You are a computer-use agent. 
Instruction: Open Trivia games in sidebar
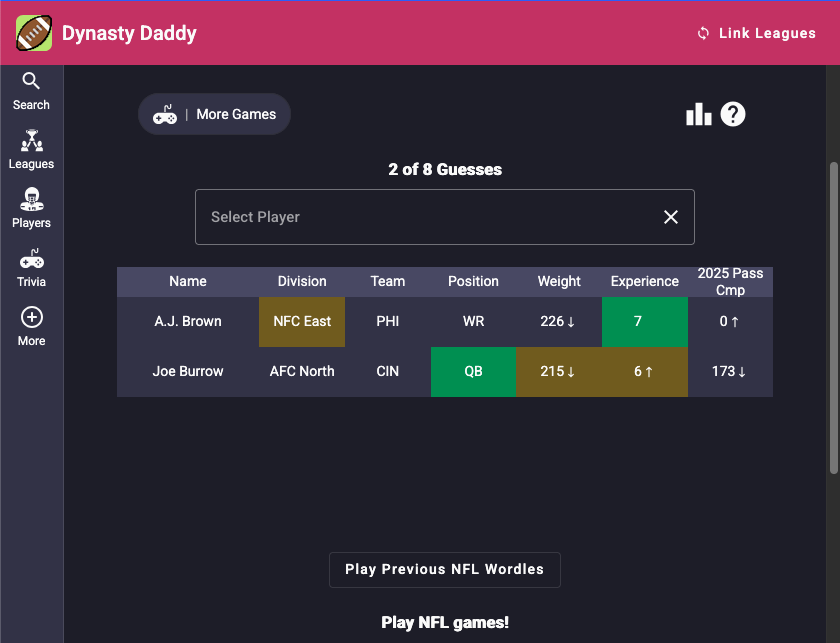pos(31,268)
